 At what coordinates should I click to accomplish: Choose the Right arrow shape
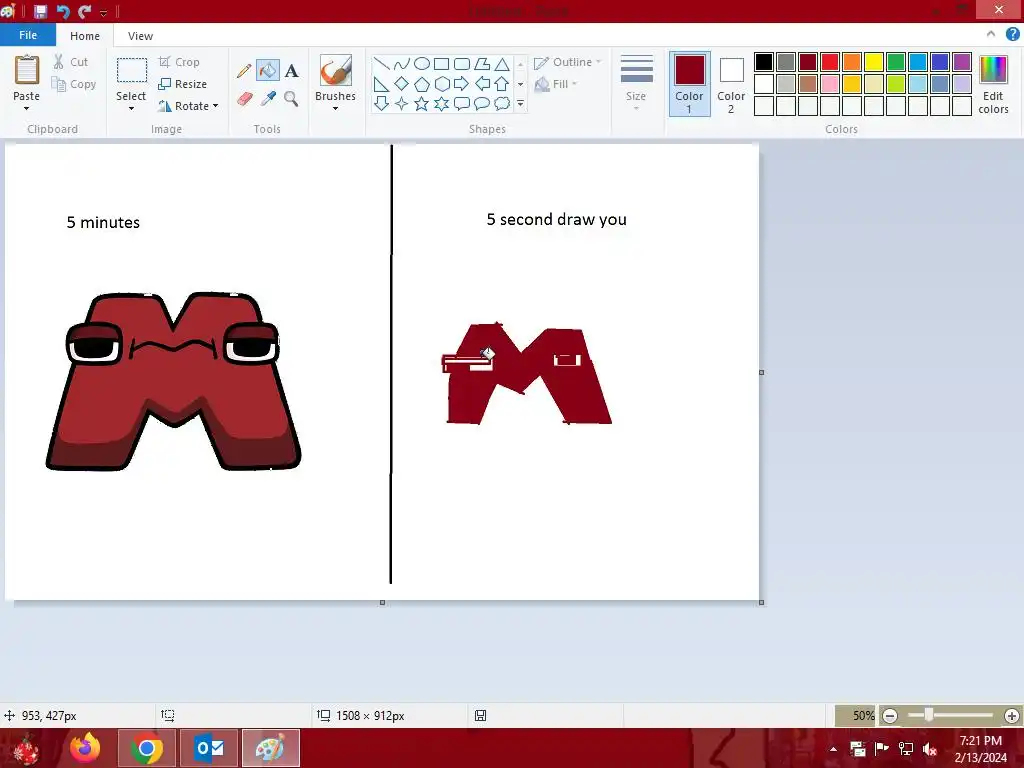click(x=462, y=84)
